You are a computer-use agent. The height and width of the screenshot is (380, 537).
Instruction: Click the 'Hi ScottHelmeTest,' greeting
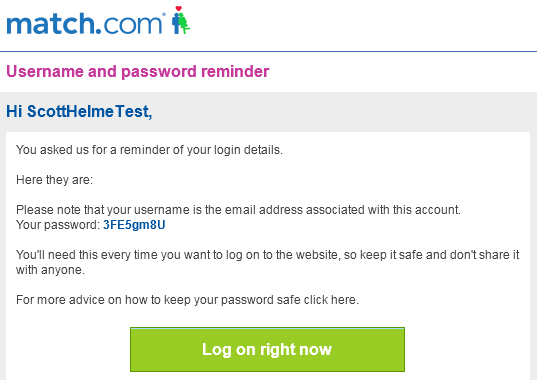coord(79,111)
